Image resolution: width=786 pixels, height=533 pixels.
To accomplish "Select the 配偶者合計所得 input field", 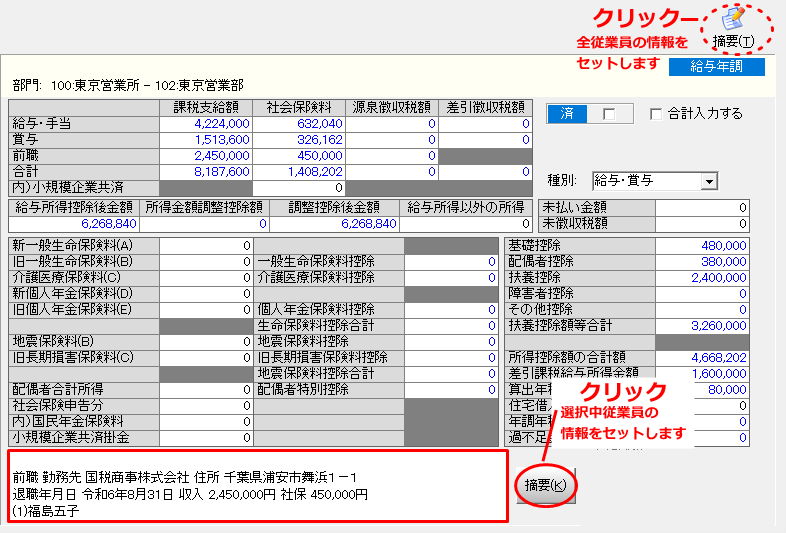I will click(x=205, y=389).
